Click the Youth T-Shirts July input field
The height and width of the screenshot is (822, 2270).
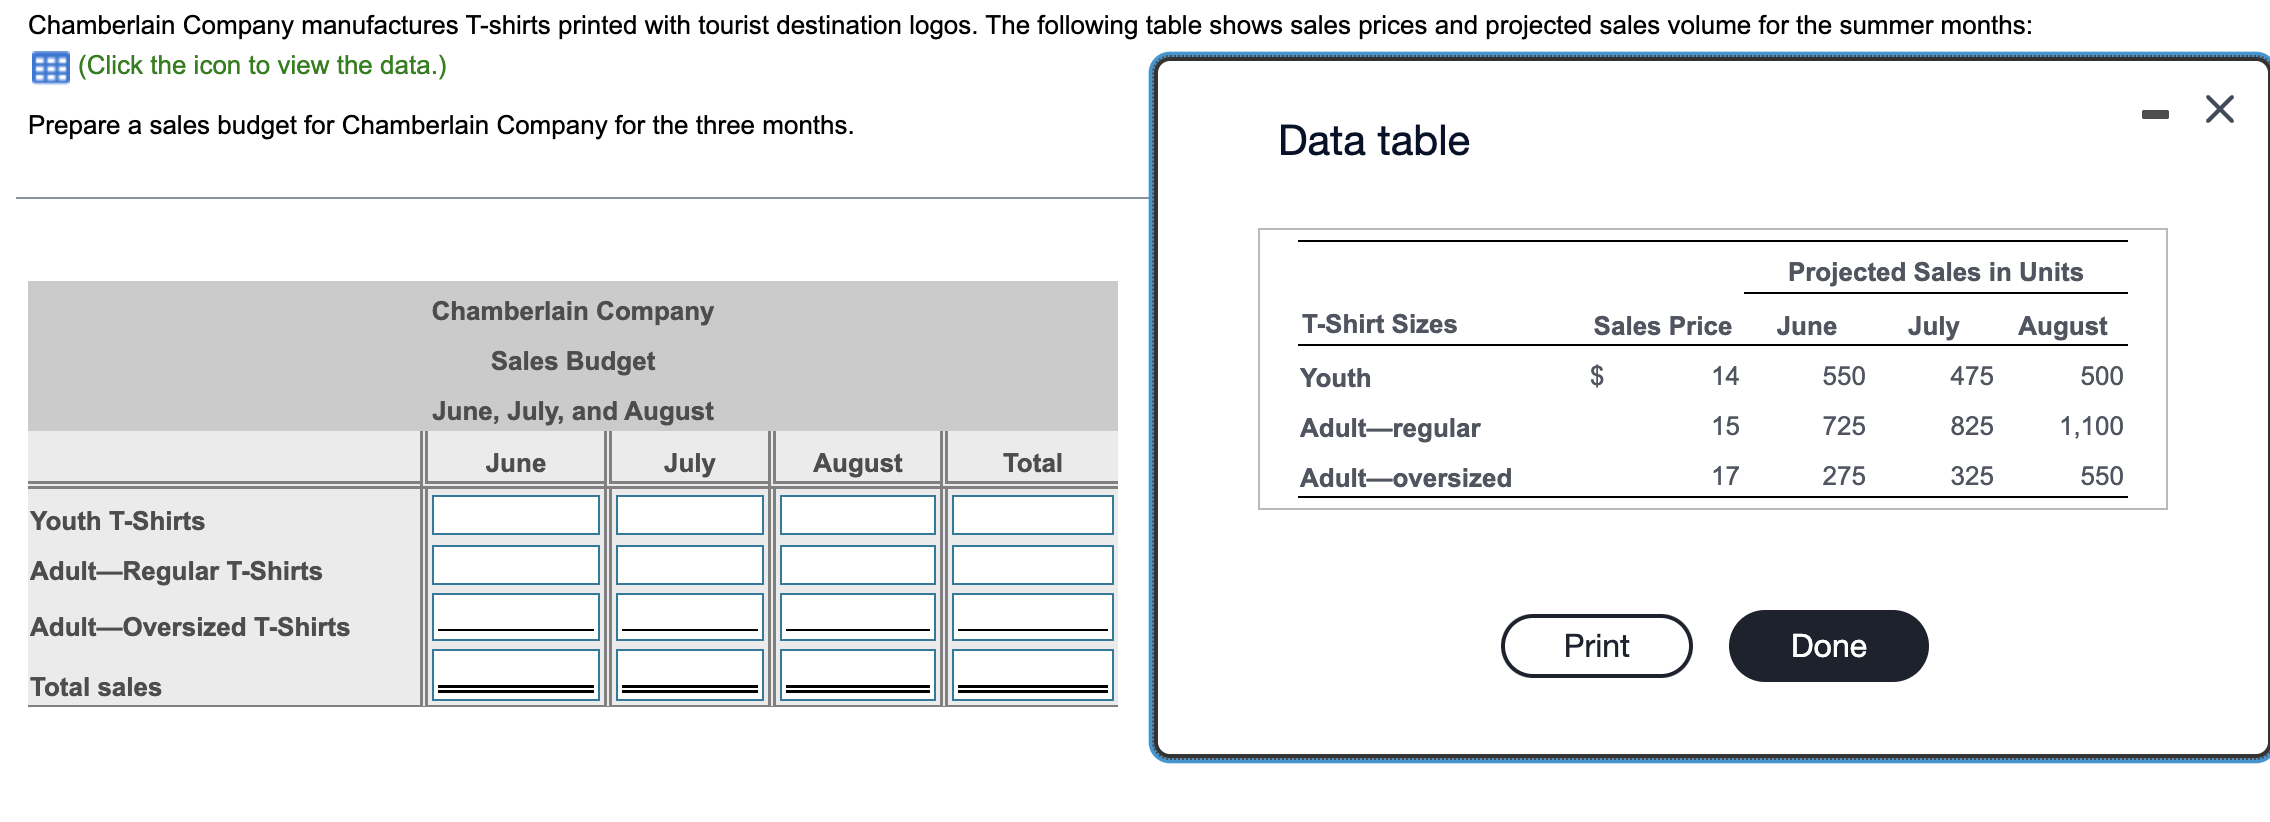point(688,514)
